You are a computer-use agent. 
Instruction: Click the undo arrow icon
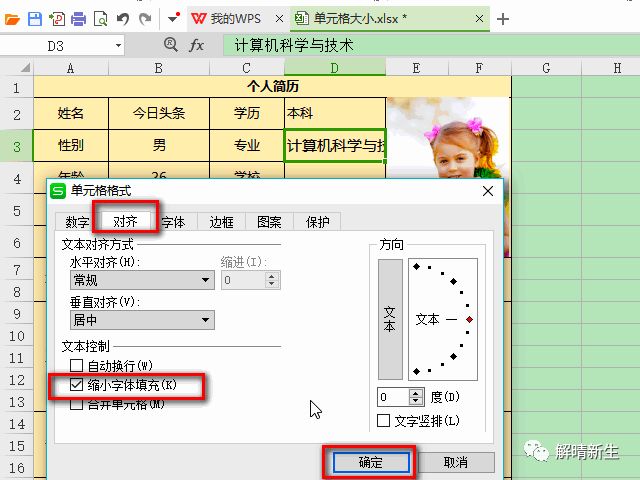pyautogui.click(x=122, y=19)
